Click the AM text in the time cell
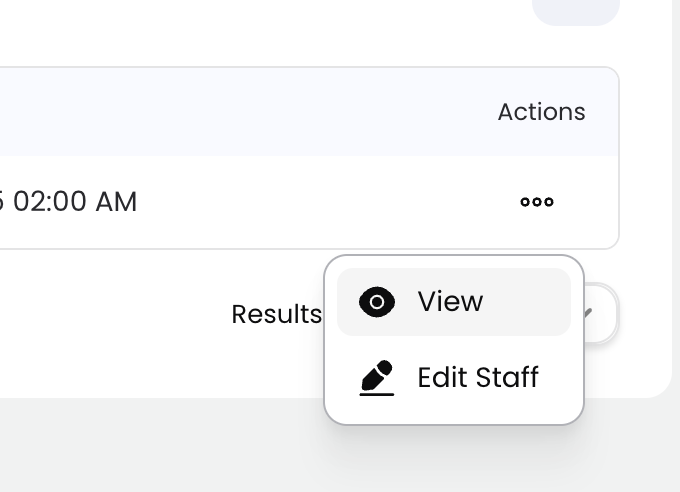The height and width of the screenshot is (492, 680). pyautogui.click(x=116, y=202)
